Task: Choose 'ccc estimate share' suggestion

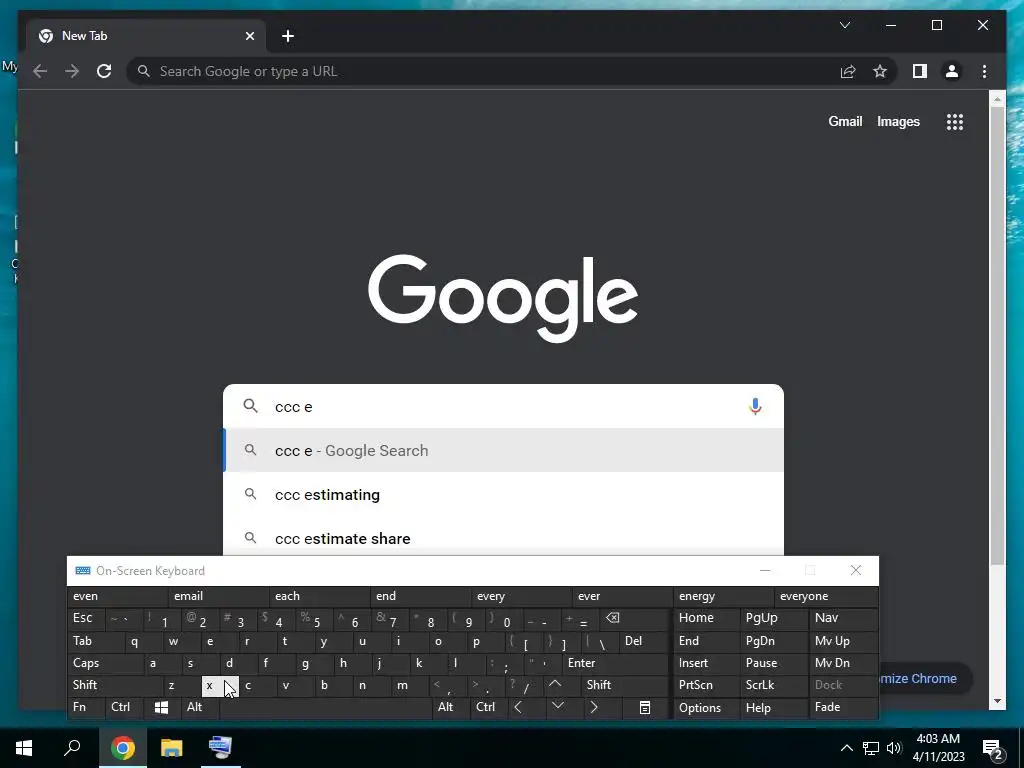Action: [503, 538]
